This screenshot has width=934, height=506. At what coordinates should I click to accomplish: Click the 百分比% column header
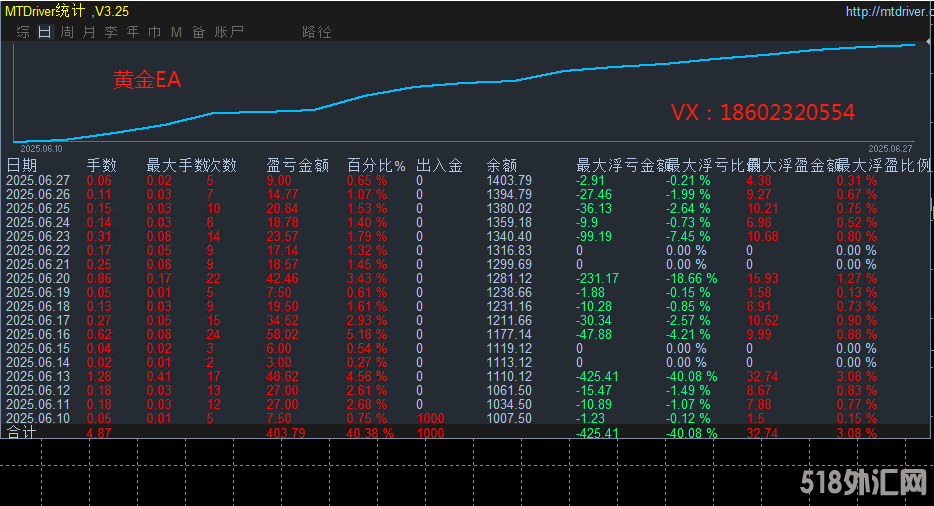click(x=376, y=165)
